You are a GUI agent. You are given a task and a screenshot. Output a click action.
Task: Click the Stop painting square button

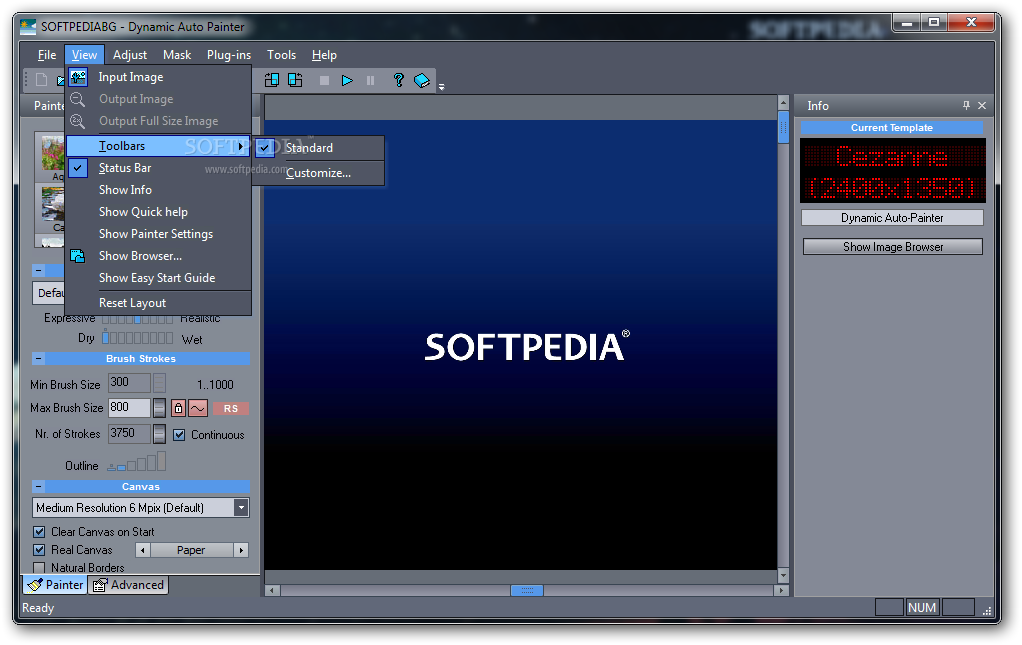click(x=324, y=80)
